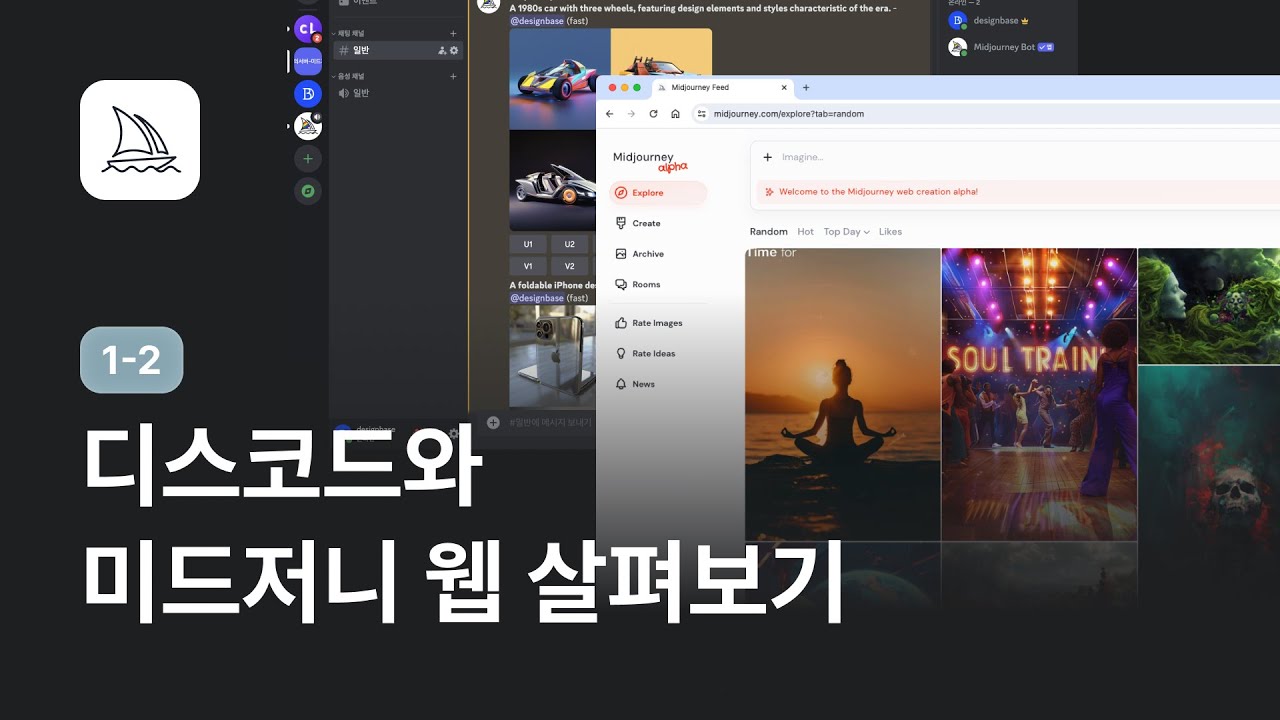Click @designbase mention under 1980s car prompt
This screenshot has width=1280, height=720.
click(537, 20)
